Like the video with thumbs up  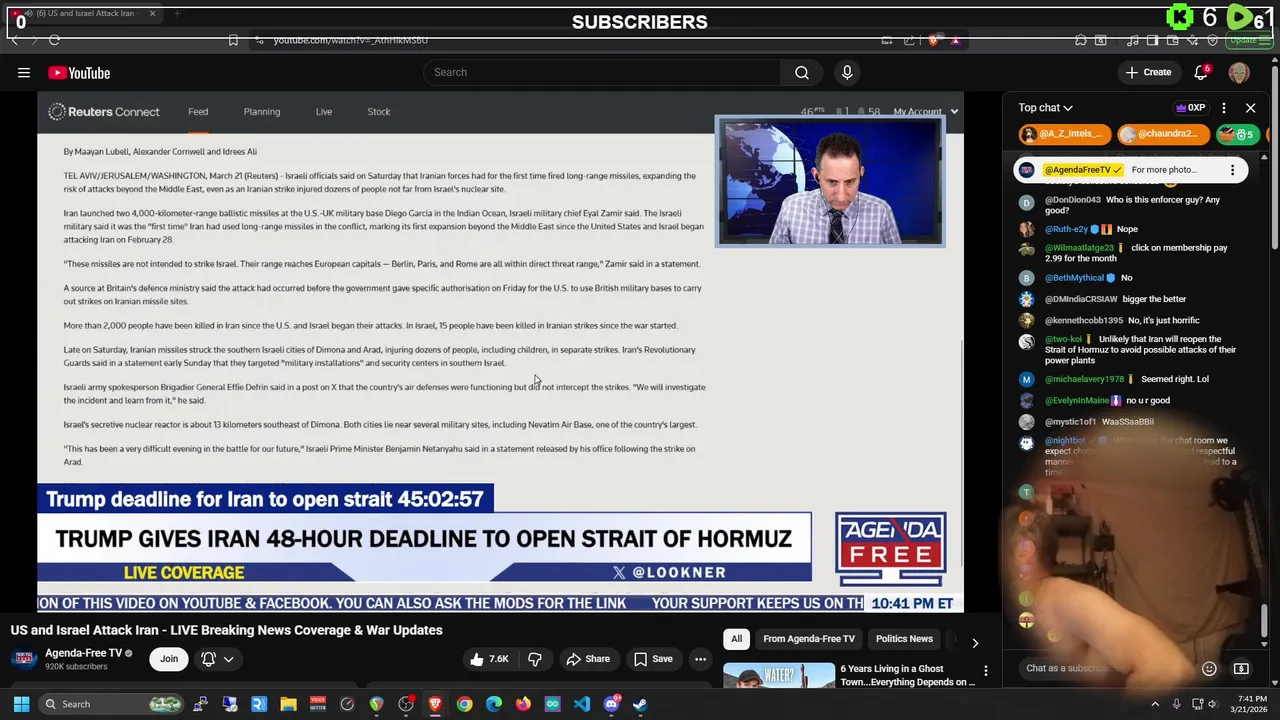(489, 659)
